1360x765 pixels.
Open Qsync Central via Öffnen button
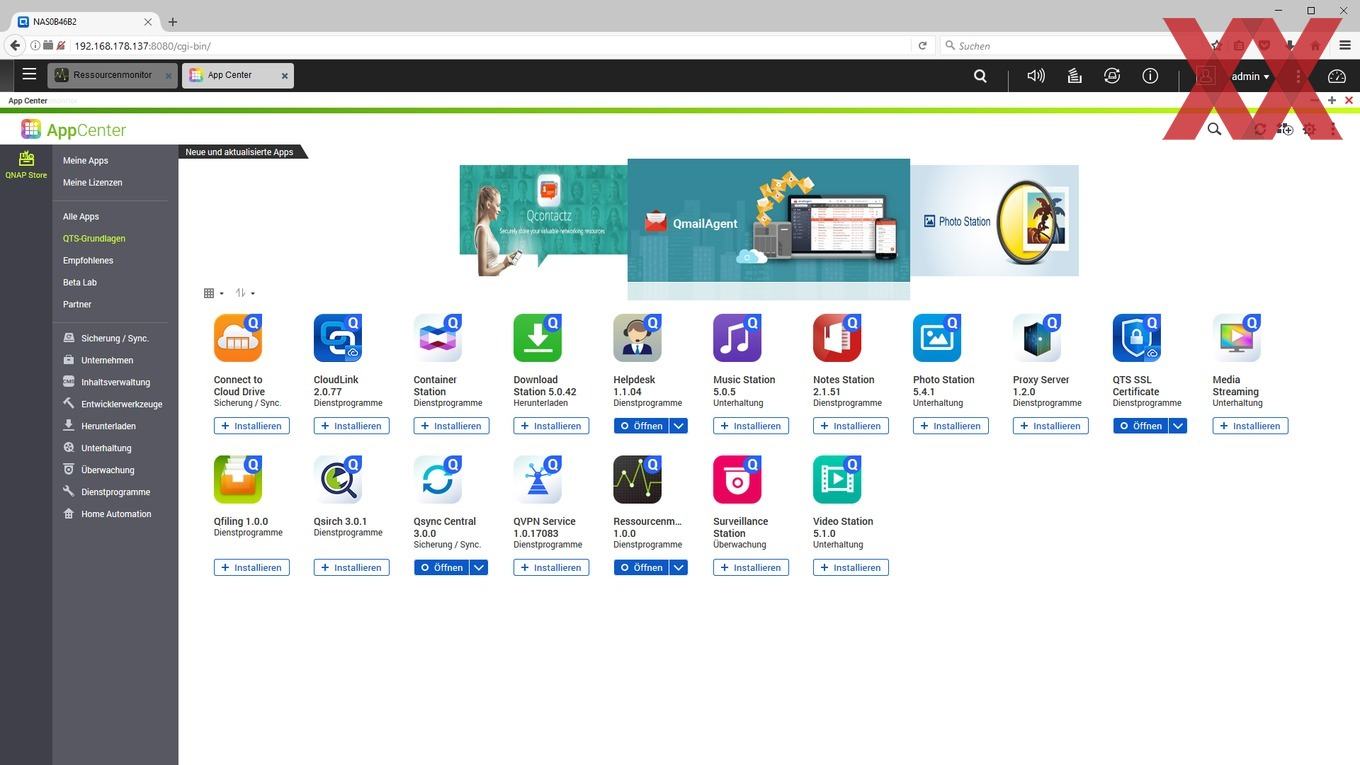[441, 568]
